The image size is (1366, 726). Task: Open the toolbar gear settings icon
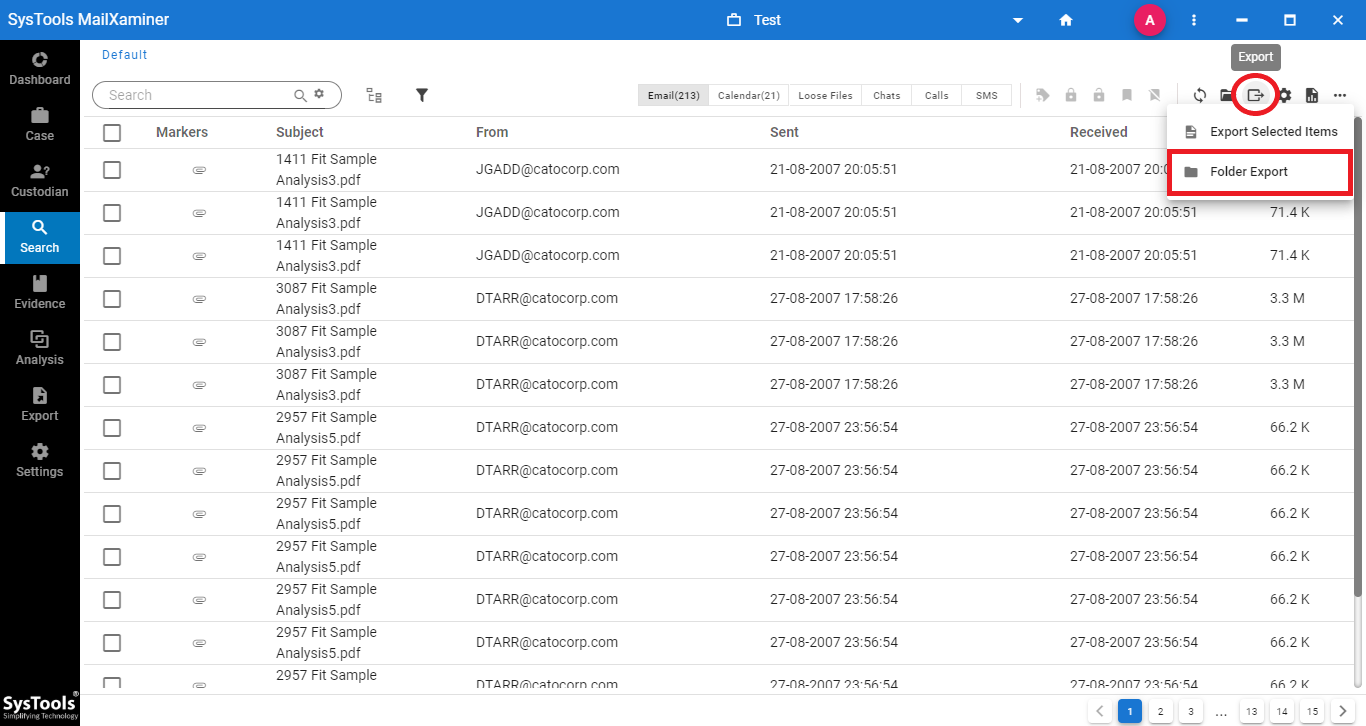tap(1284, 95)
